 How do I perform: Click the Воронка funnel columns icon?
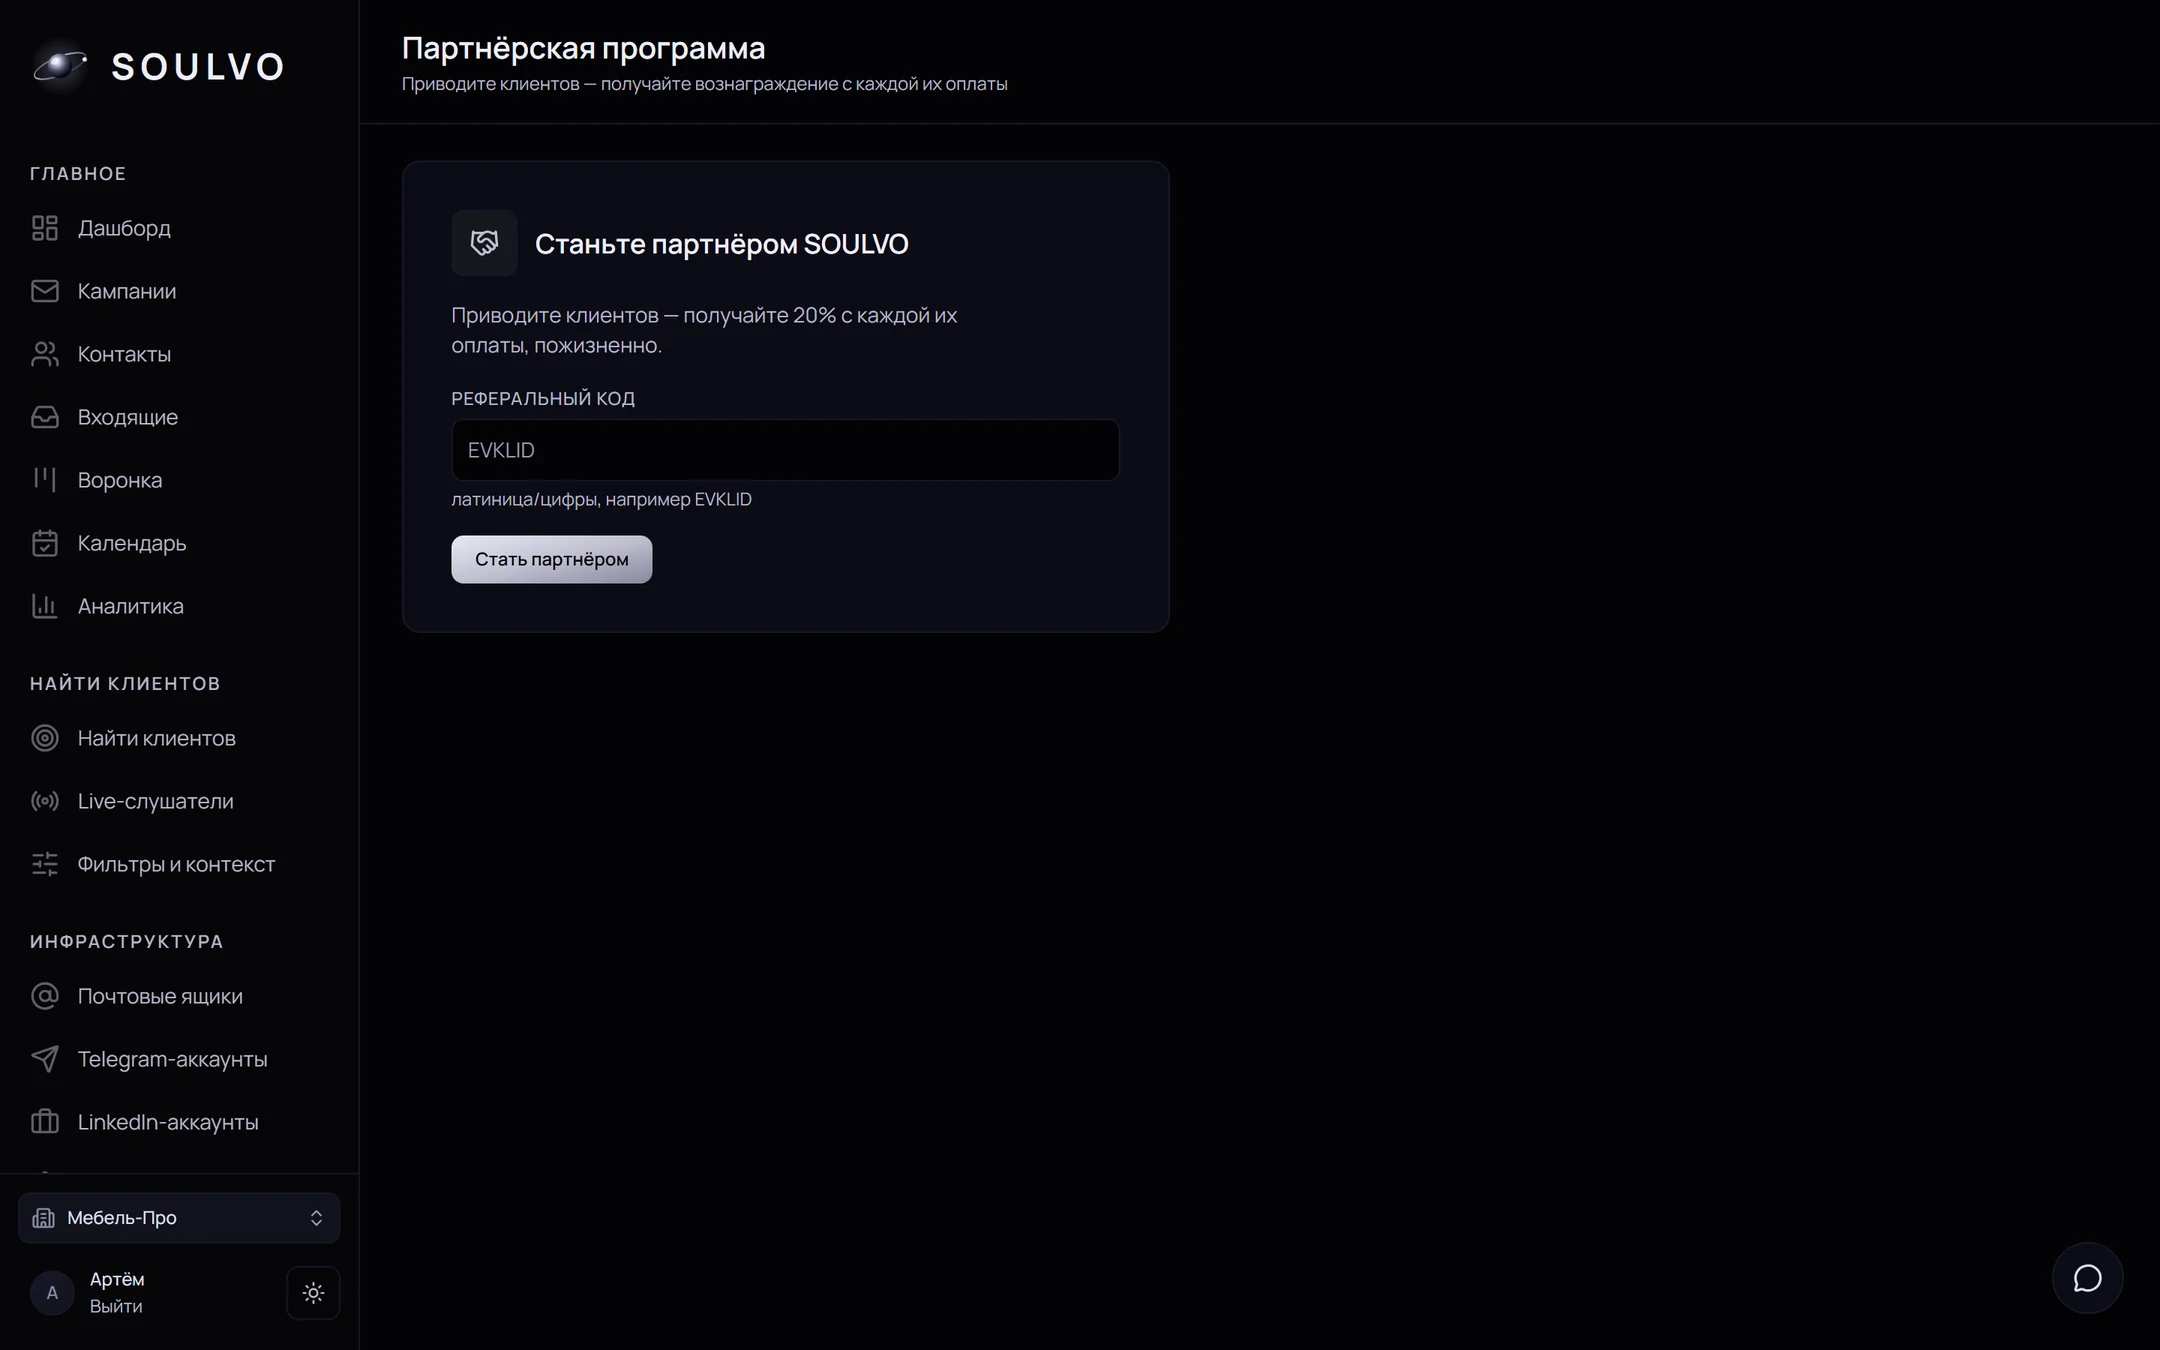coord(45,480)
